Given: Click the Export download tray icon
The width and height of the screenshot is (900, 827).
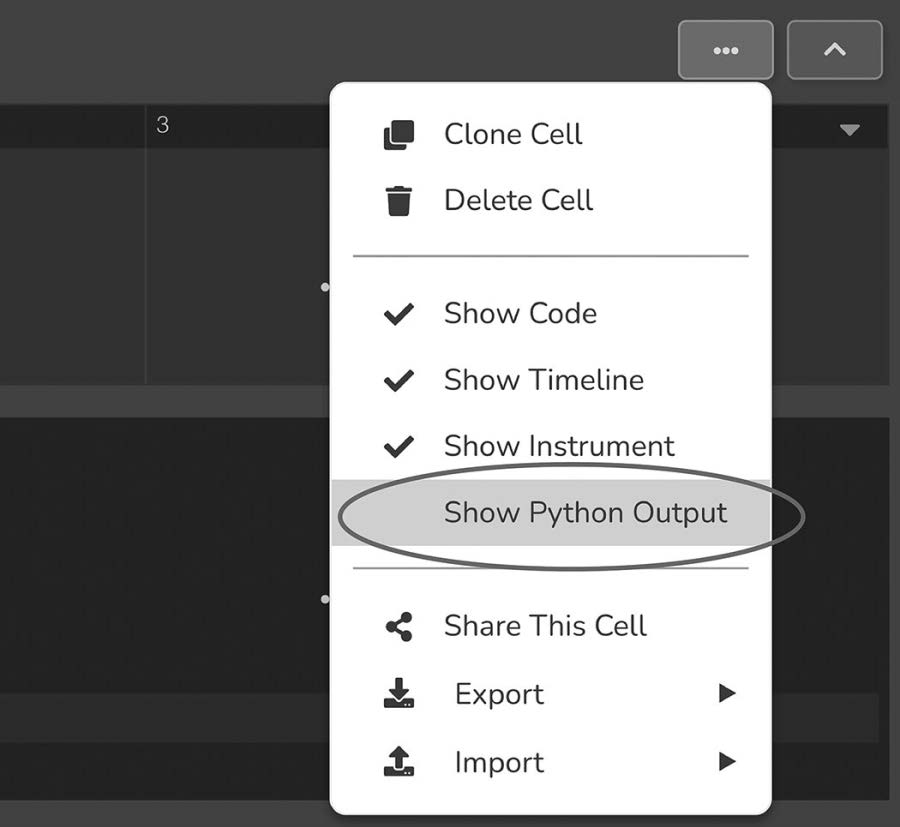Looking at the screenshot, I should point(398,693).
